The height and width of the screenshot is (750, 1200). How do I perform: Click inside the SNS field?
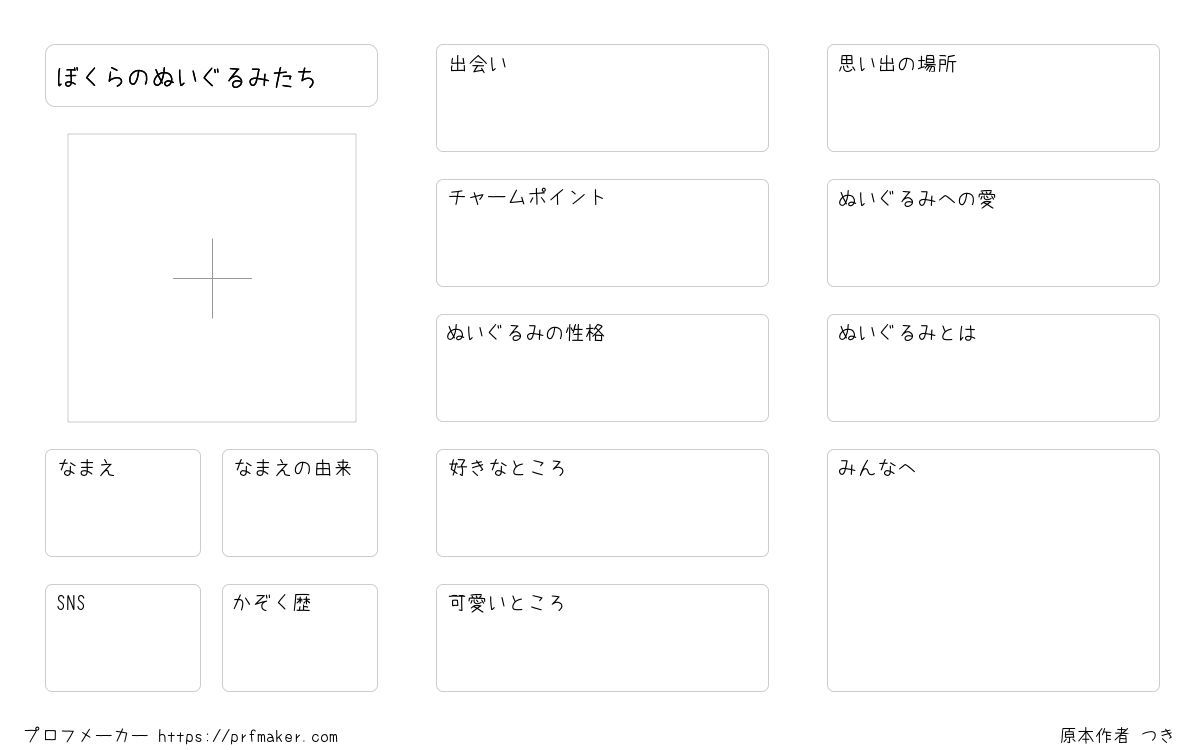click(123, 638)
